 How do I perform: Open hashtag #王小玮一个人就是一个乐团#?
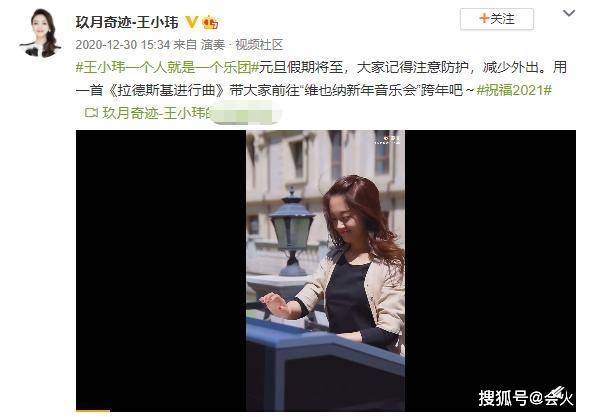pos(167,67)
